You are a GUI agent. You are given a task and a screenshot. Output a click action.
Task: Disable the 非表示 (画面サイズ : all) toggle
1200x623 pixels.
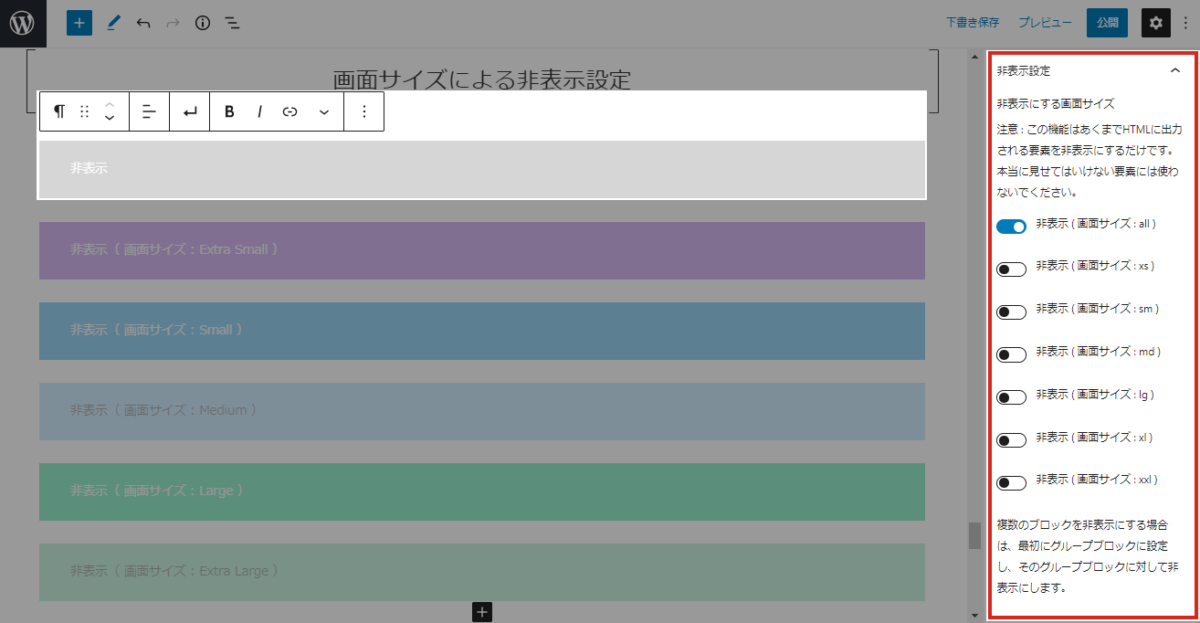[x=1011, y=227]
